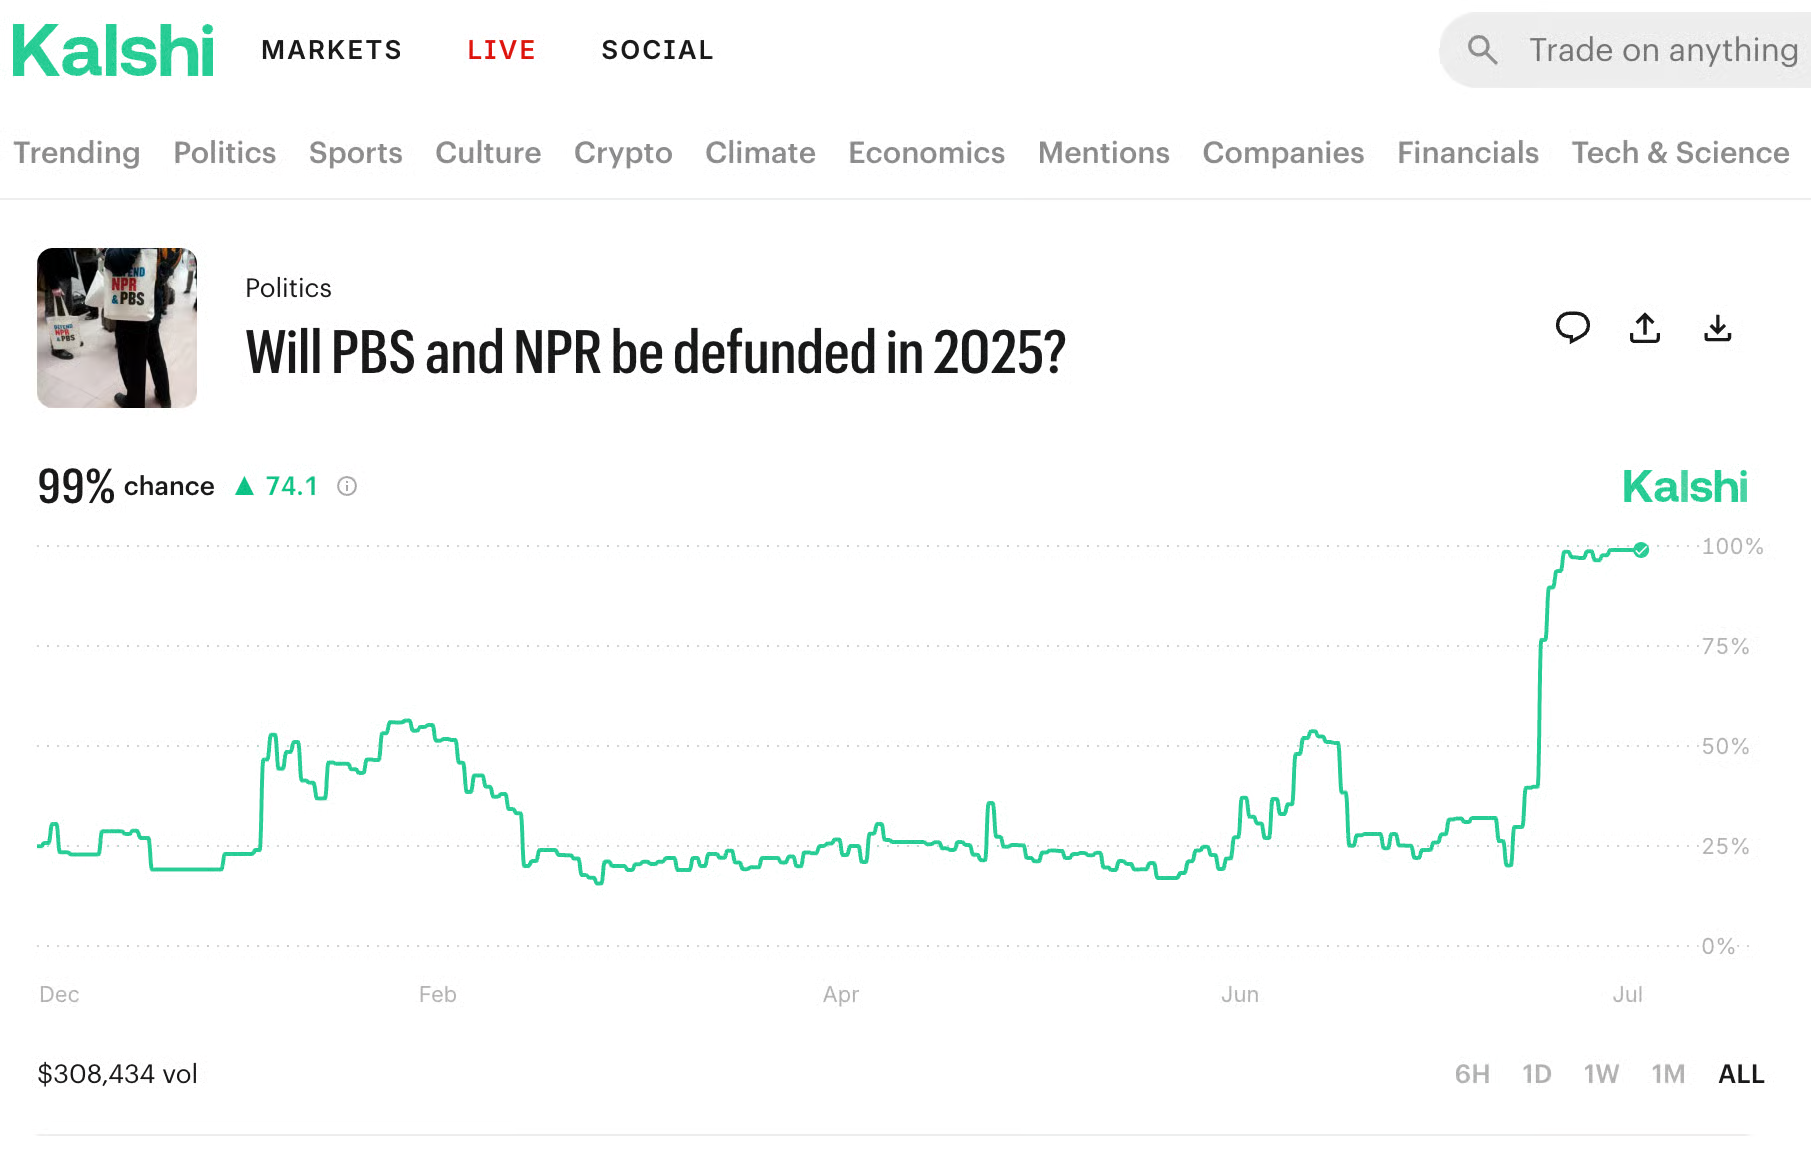Select the ALL chart timeframe
This screenshot has height=1150, width=1811.
point(1741,1074)
